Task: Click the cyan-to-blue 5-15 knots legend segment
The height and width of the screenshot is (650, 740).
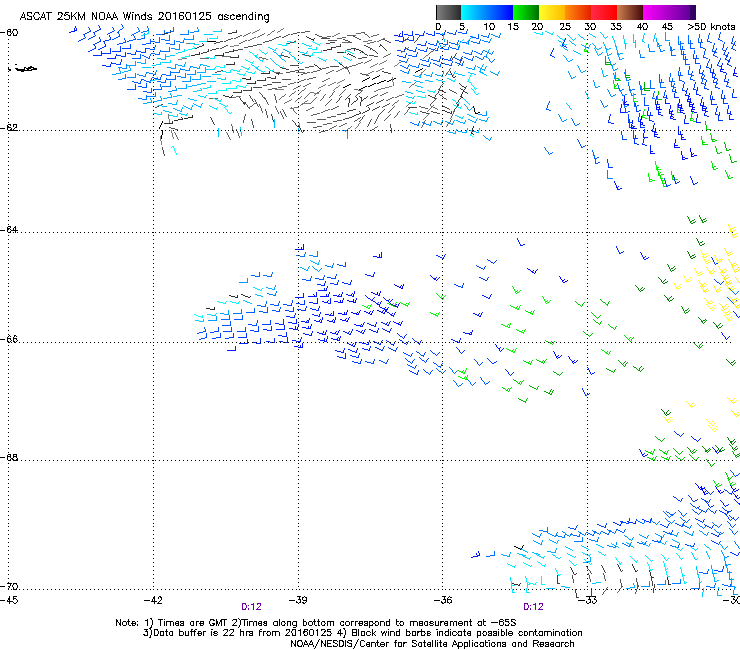Action: 487,12
